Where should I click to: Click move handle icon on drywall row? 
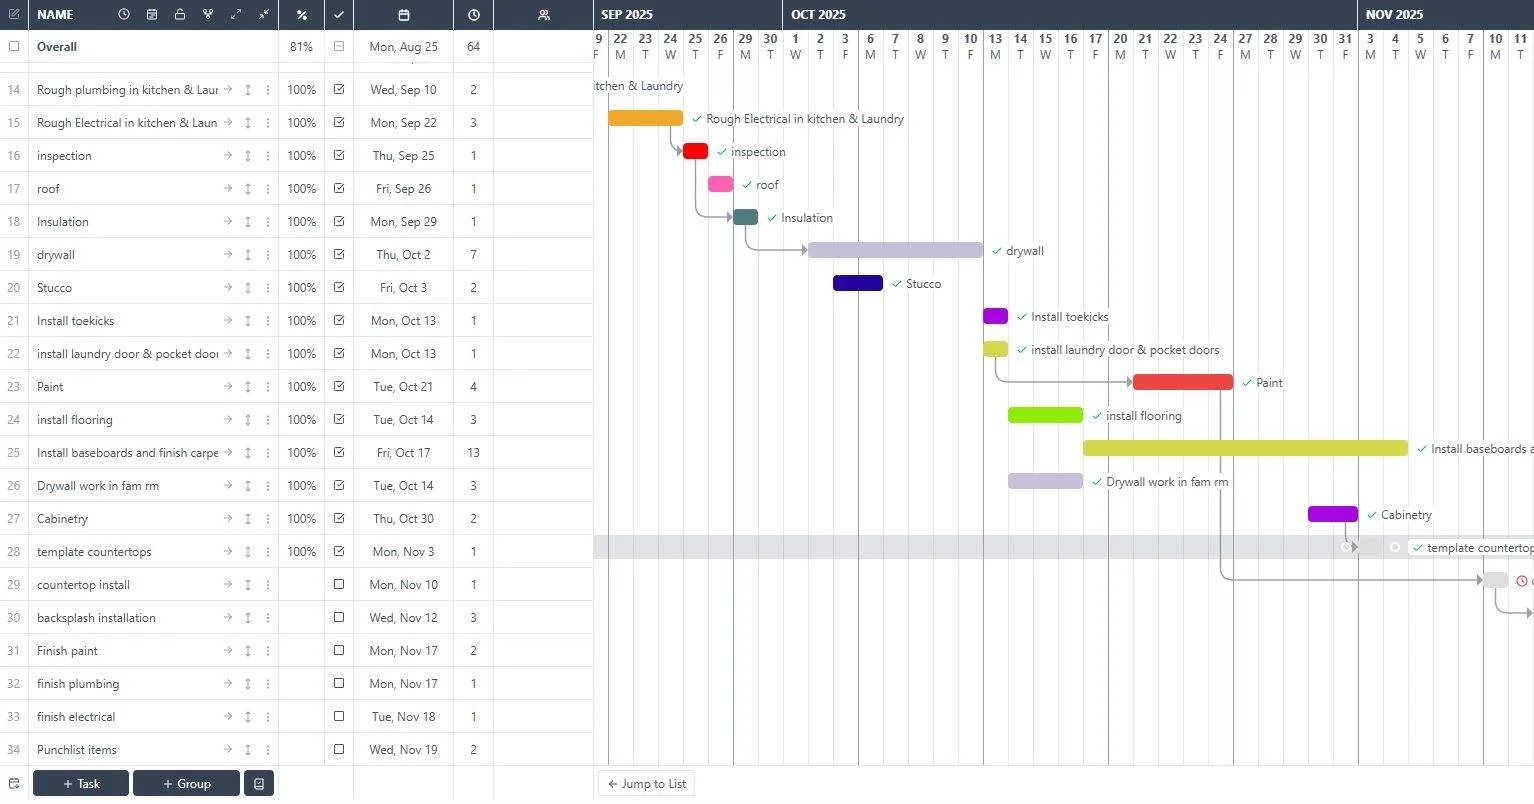[x=248, y=254]
